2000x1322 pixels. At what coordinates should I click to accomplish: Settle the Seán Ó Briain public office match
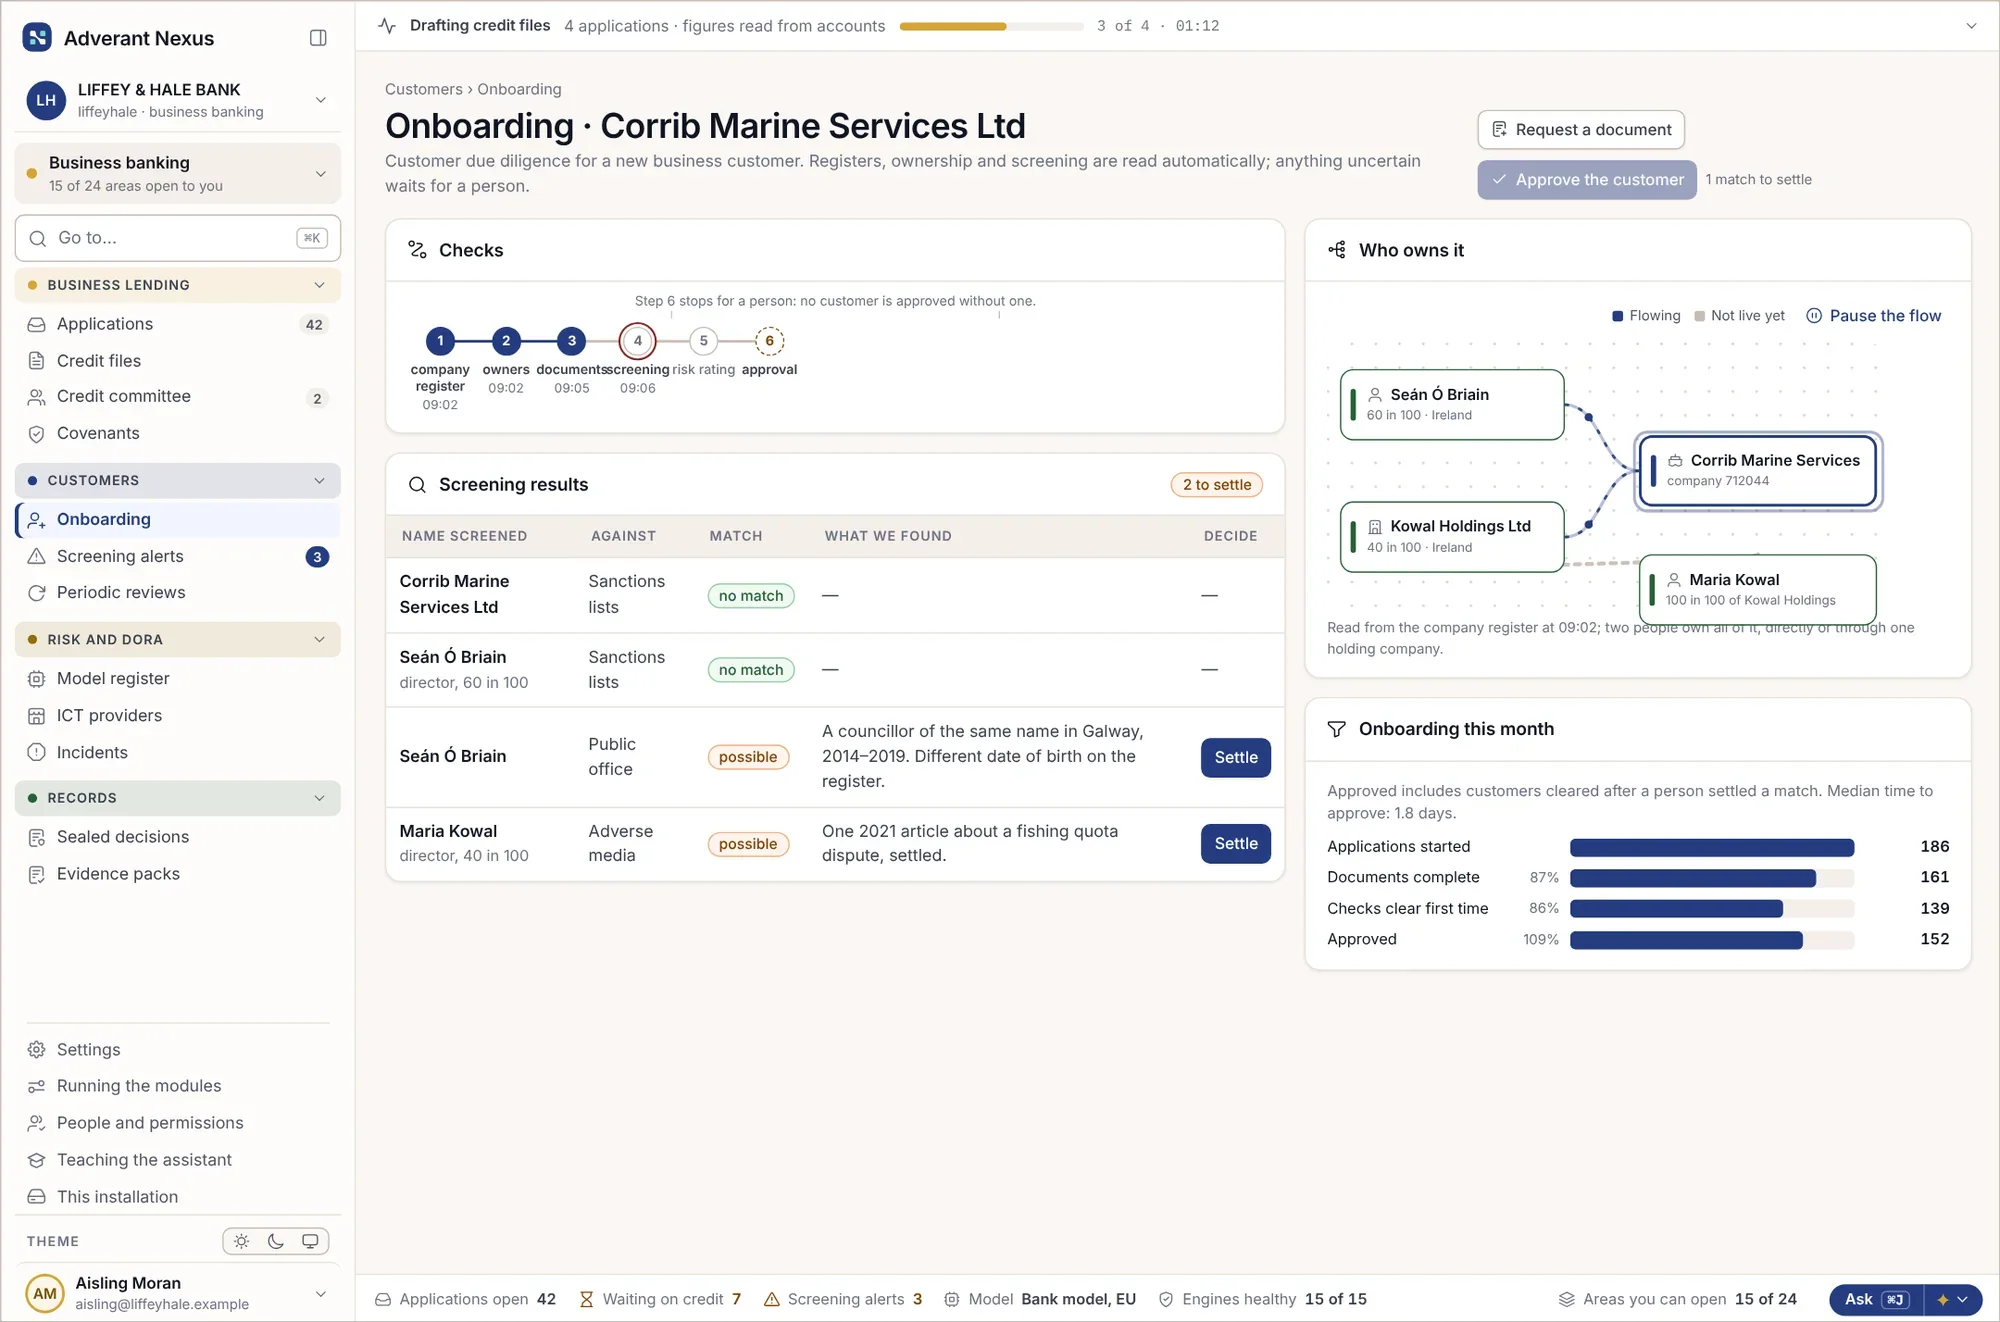pyautogui.click(x=1236, y=758)
